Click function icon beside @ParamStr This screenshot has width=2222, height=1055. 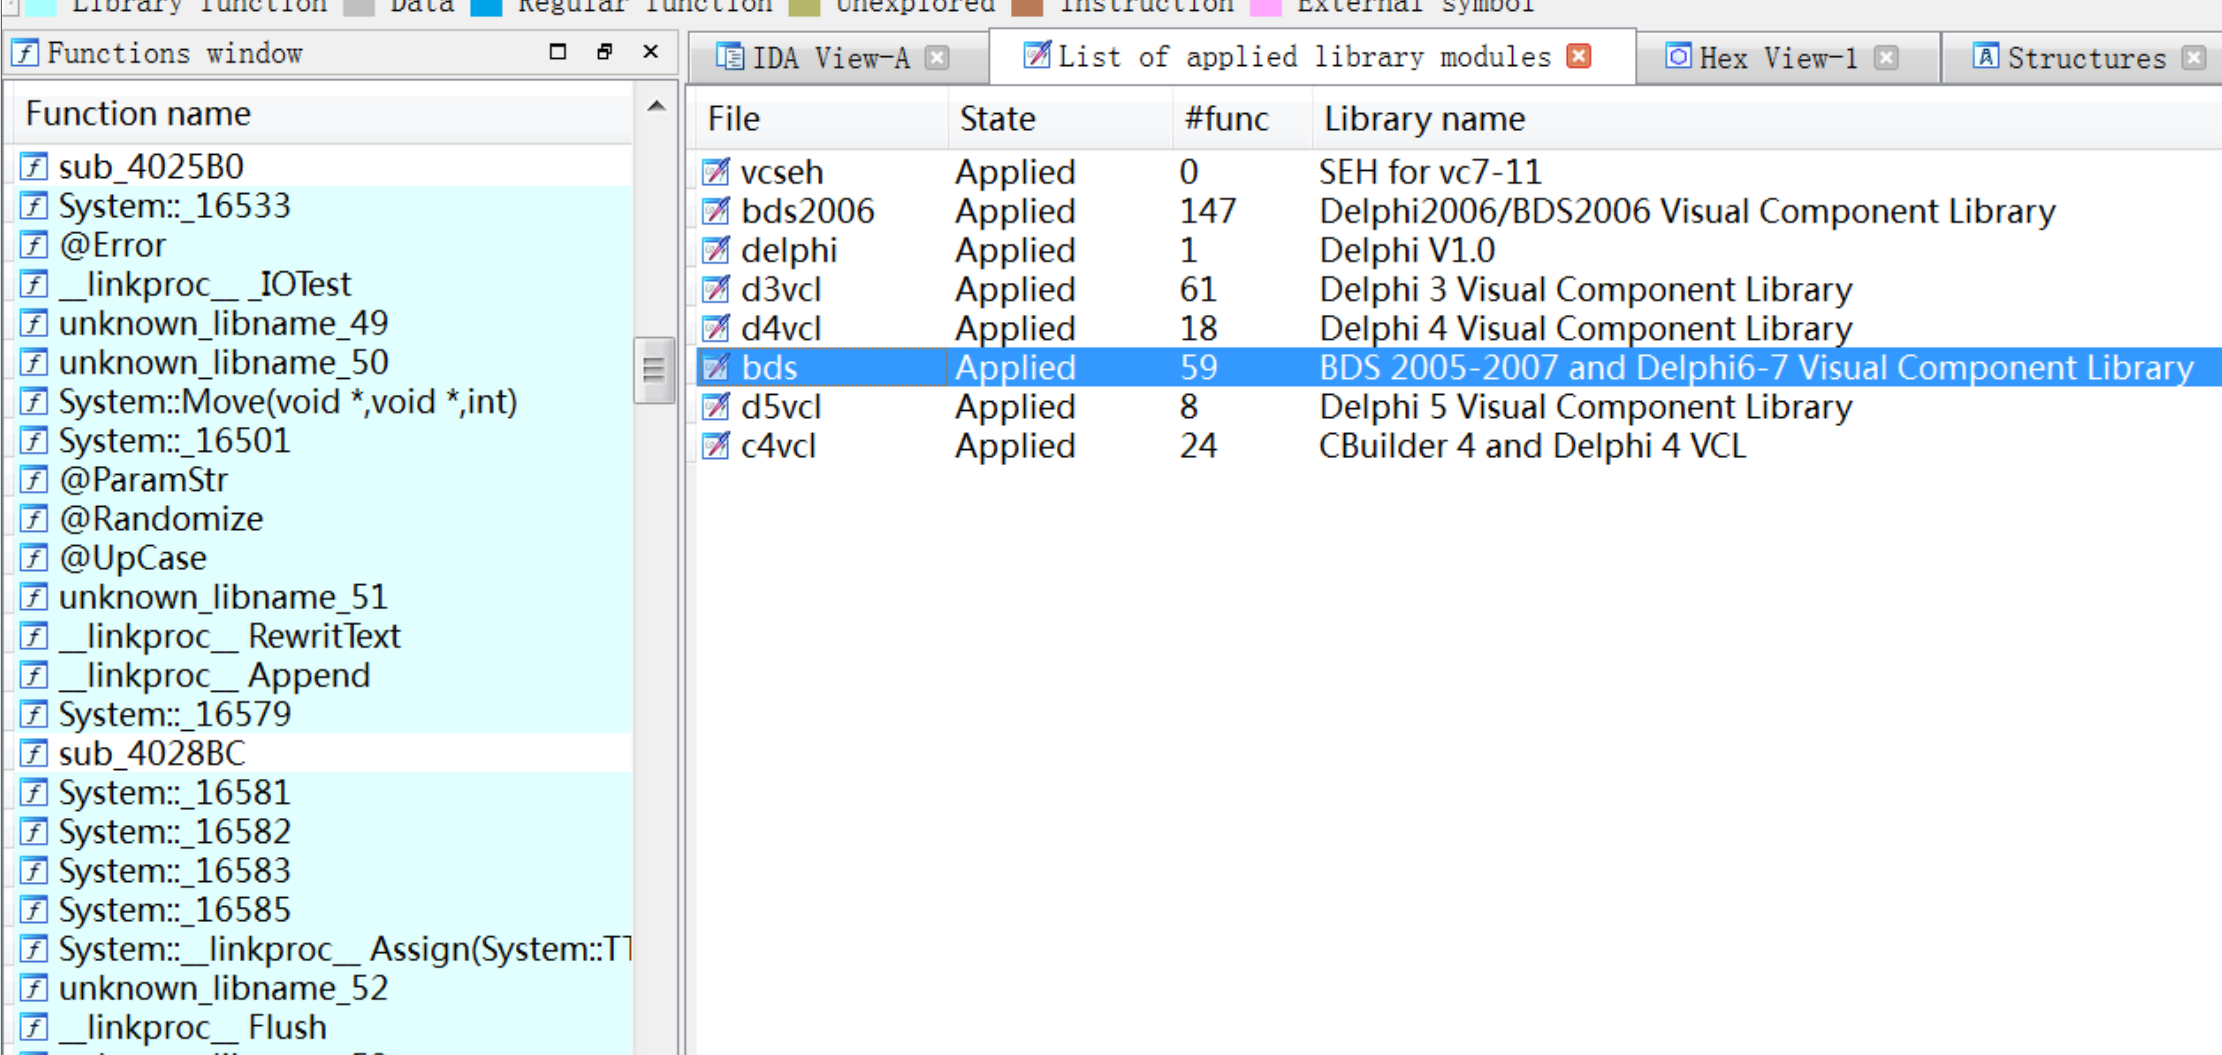coord(34,480)
